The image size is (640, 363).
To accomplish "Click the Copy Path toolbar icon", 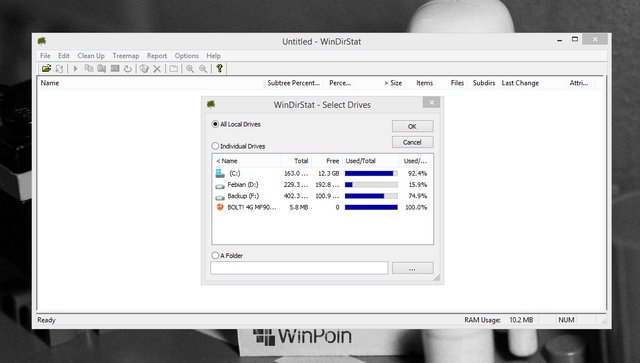I will 89,68.
